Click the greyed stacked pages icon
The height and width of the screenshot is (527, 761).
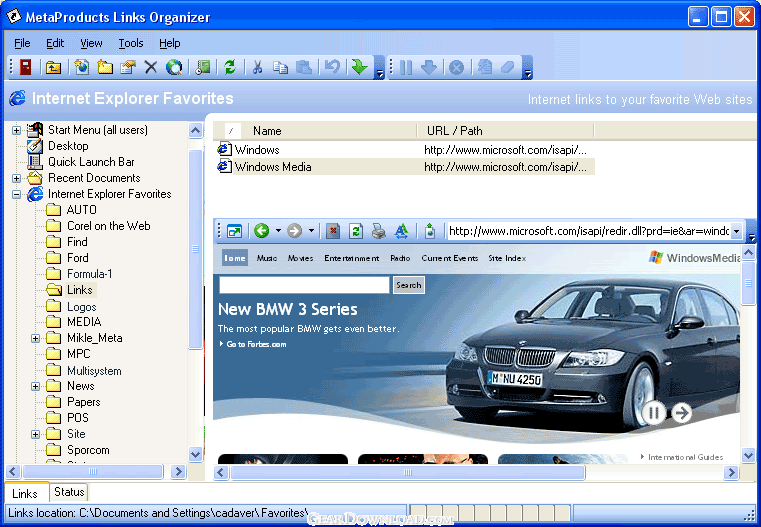(484, 67)
